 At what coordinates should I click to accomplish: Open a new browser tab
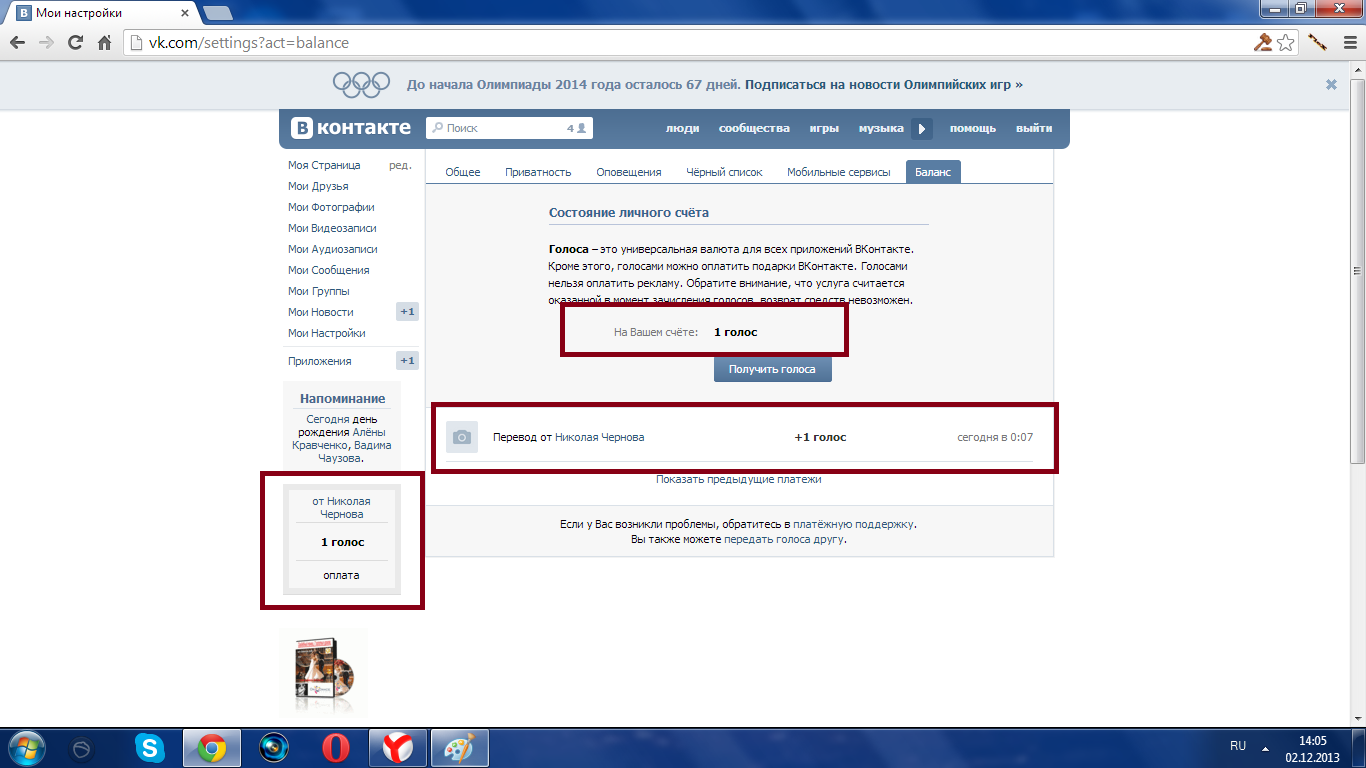pyautogui.click(x=217, y=13)
